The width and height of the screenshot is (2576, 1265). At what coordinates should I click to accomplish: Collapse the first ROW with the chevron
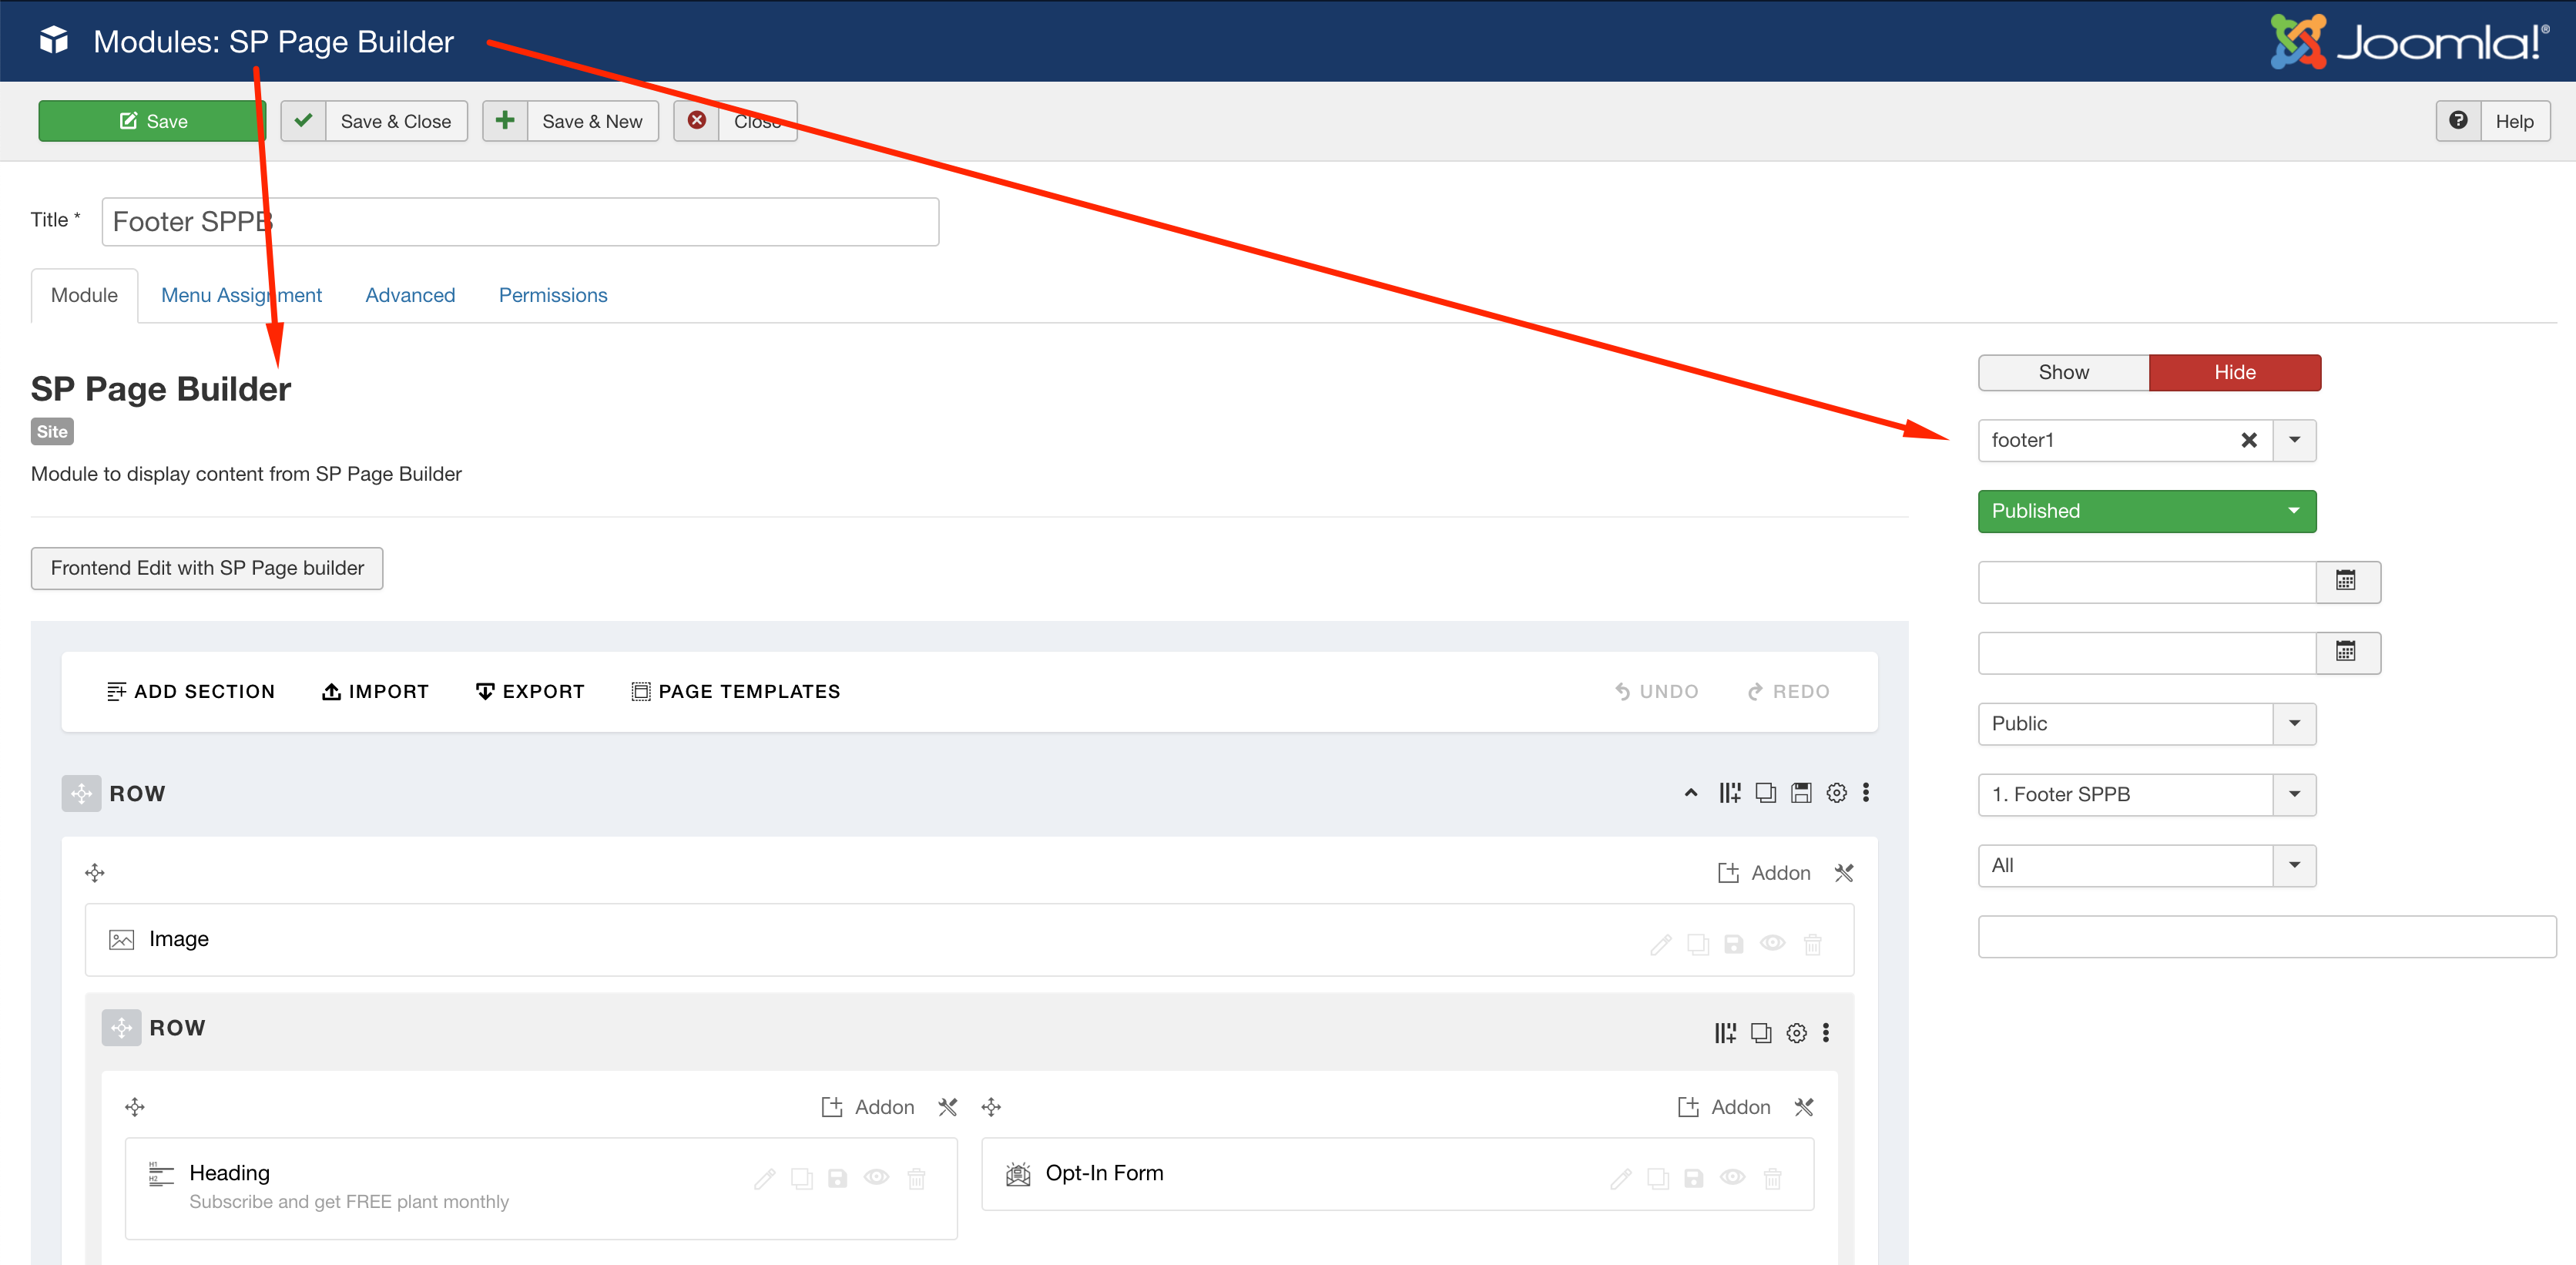click(1690, 793)
